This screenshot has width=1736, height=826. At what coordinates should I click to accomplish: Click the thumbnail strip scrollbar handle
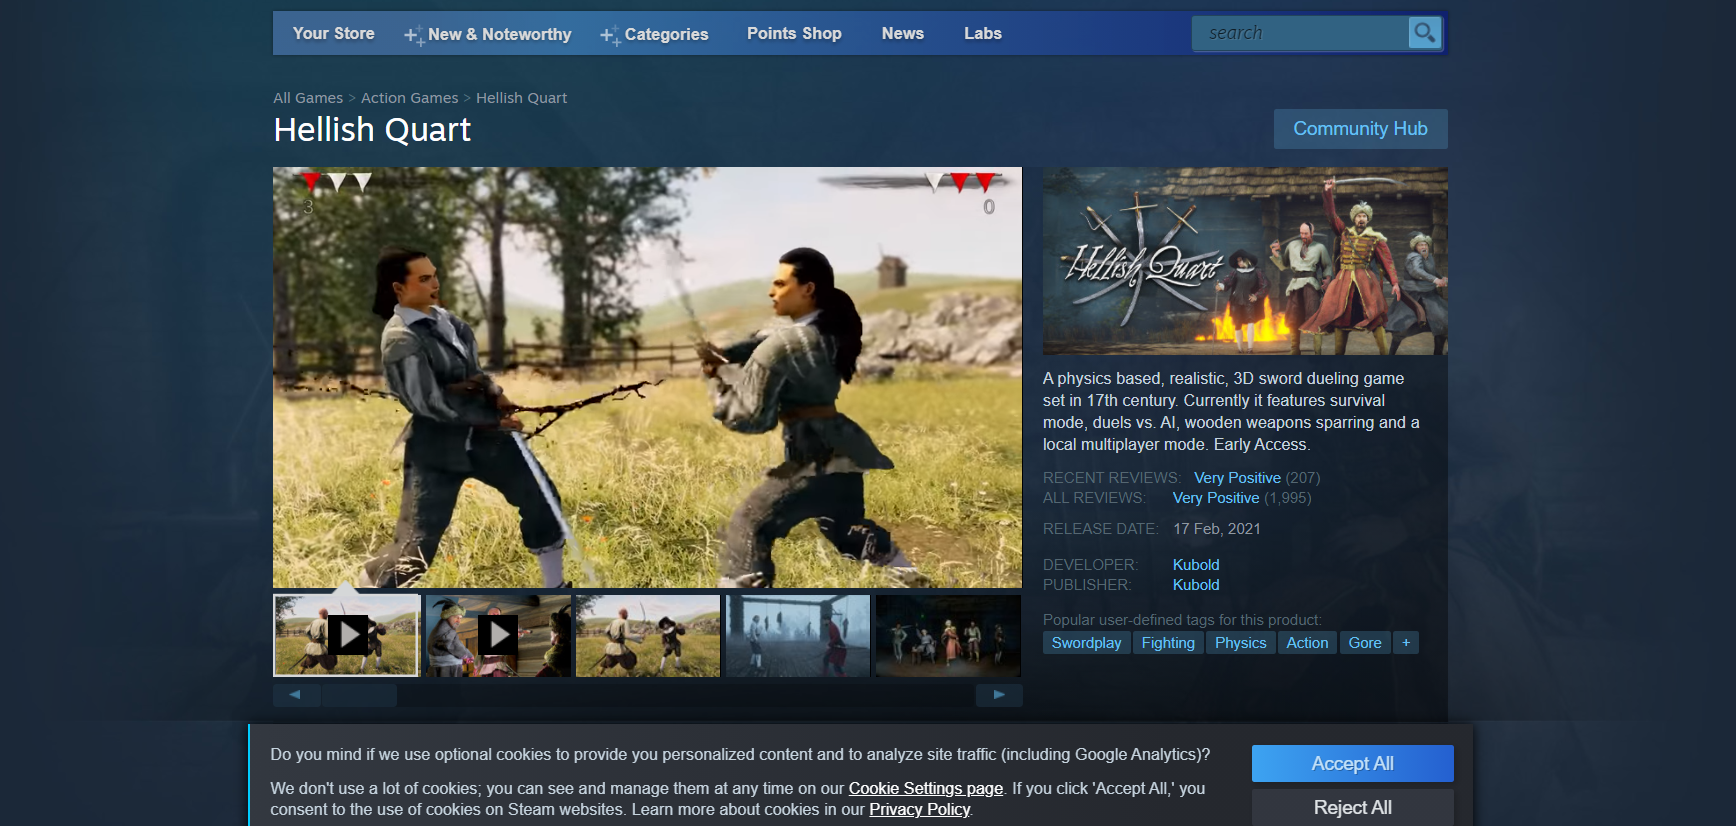[x=359, y=694]
